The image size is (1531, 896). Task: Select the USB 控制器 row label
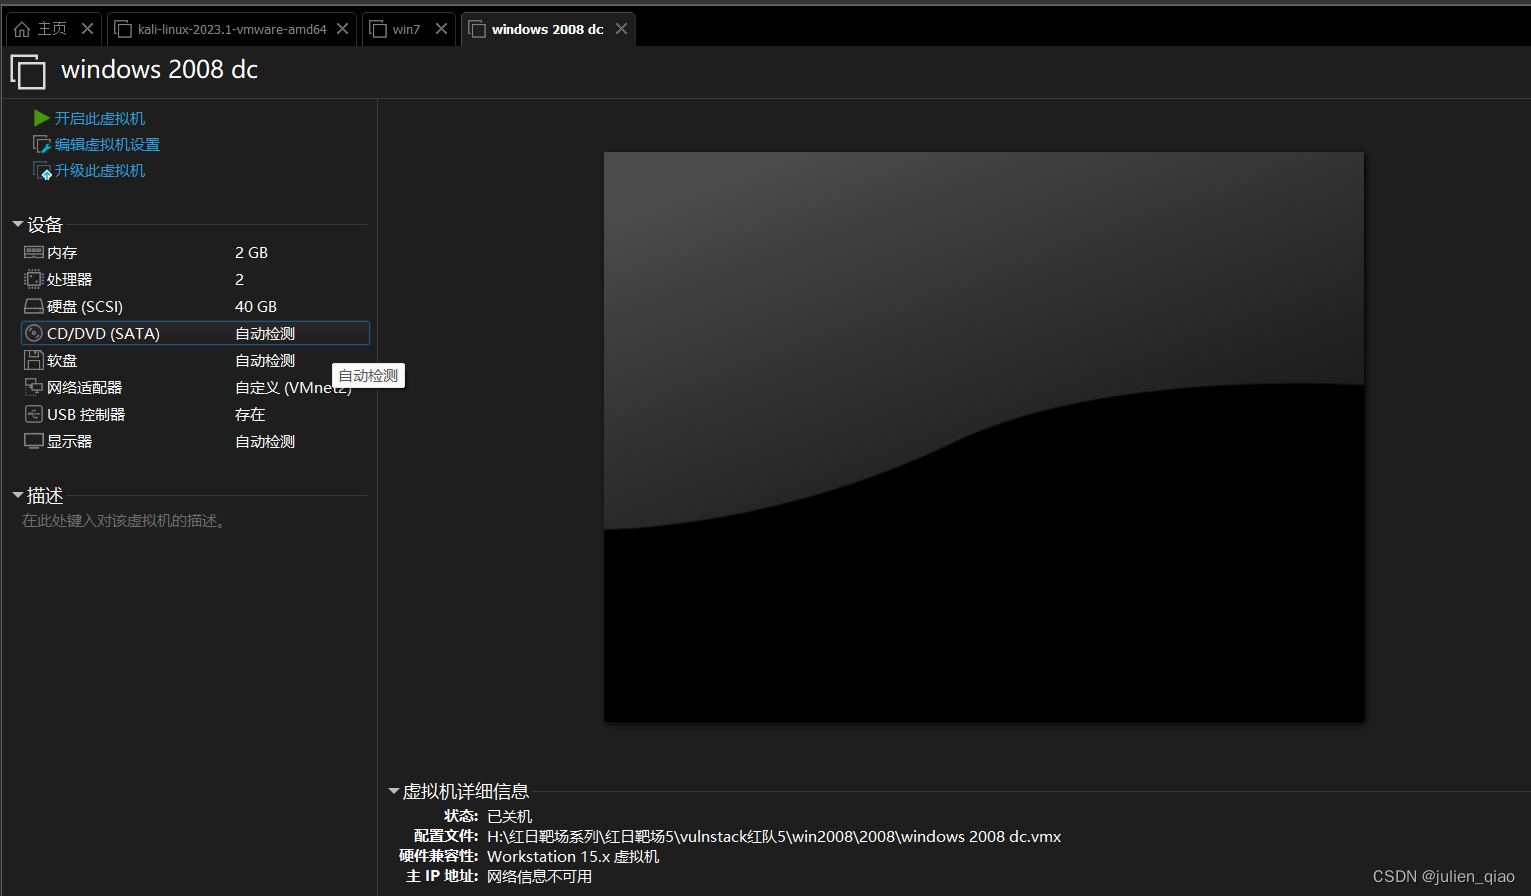click(86, 415)
